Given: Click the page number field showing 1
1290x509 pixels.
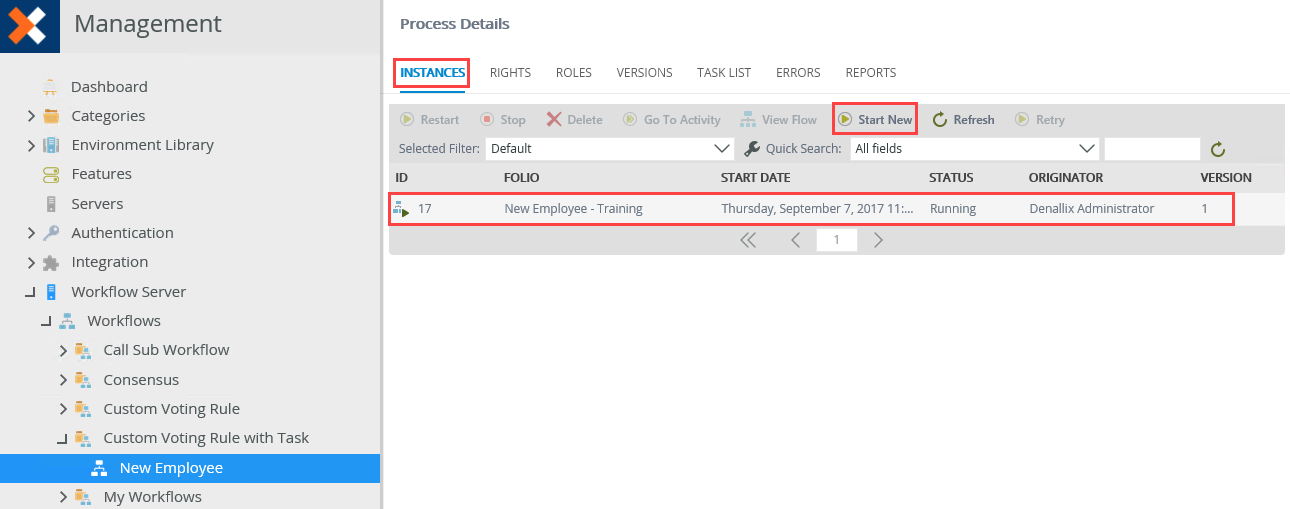Looking at the screenshot, I should pos(836,240).
